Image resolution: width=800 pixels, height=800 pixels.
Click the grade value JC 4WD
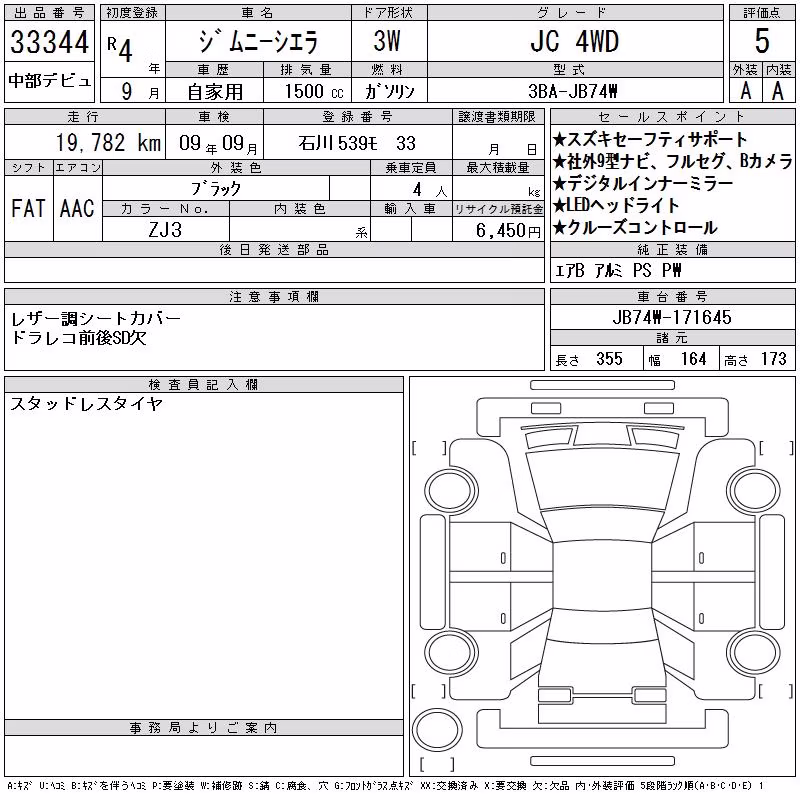(x=574, y=41)
